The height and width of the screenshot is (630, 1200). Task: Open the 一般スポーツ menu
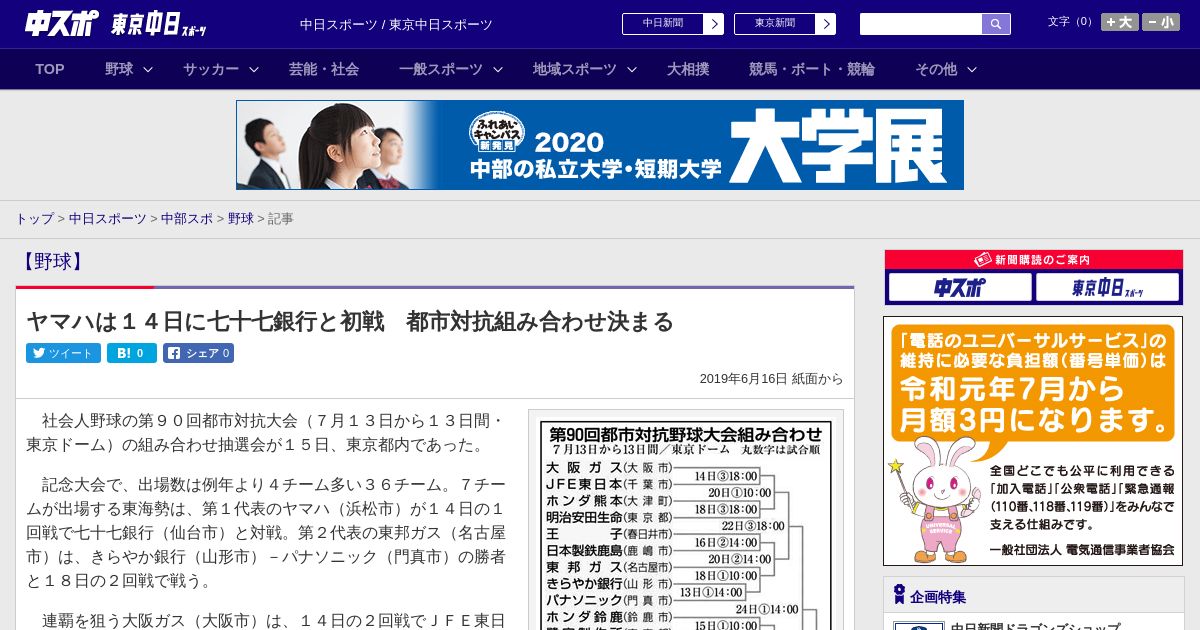click(441, 69)
